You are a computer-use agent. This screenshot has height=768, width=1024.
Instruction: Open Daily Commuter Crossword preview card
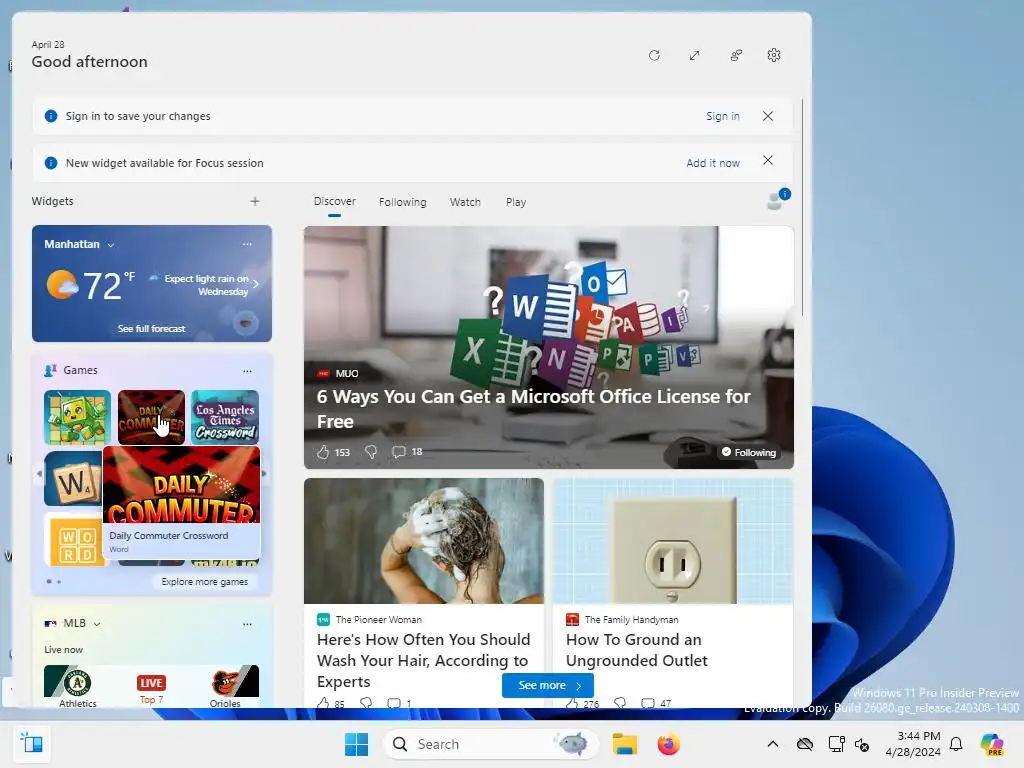pyautogui.click(x=182, y=503)
